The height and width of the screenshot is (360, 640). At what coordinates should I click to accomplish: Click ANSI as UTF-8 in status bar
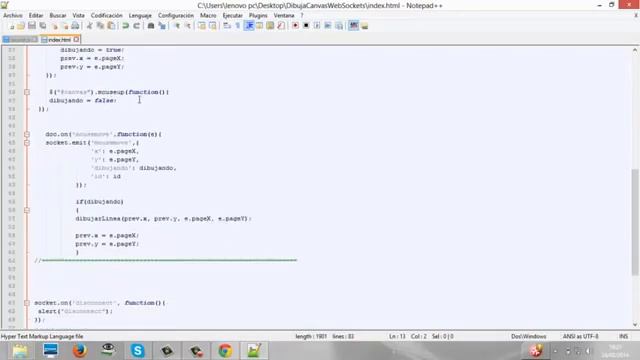point(580,336)
